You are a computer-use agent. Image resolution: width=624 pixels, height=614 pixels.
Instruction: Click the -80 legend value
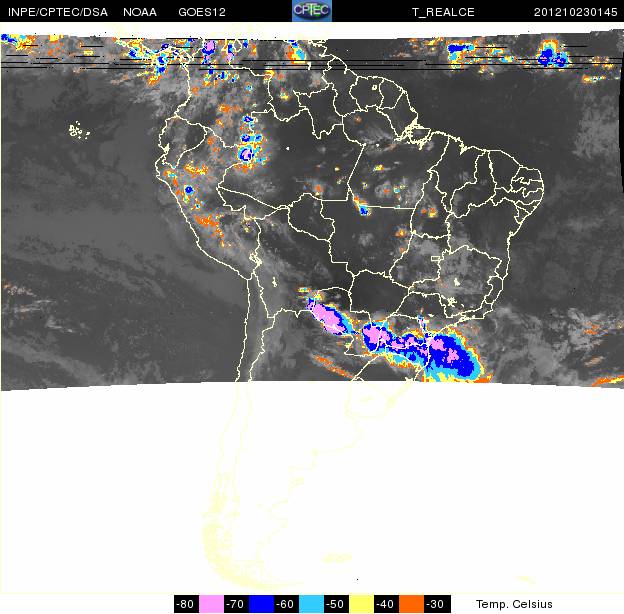click(x=186, y=604)
